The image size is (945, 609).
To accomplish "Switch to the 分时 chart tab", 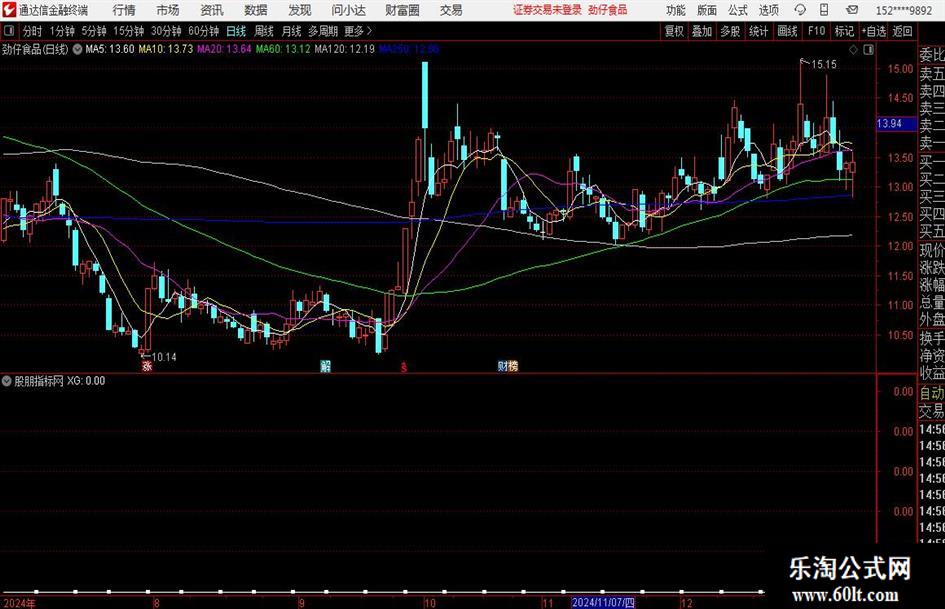I will tap(32, 31).
